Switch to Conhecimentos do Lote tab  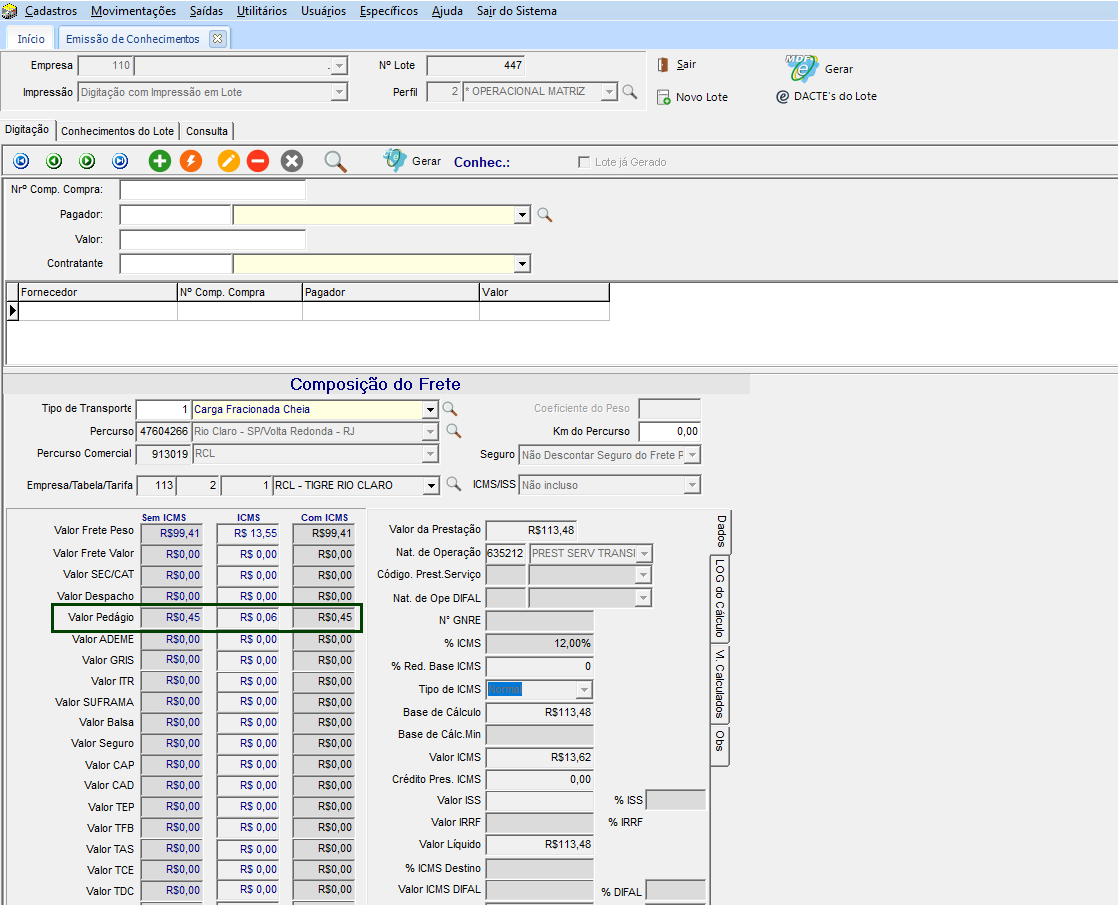(x=117, y=131)
